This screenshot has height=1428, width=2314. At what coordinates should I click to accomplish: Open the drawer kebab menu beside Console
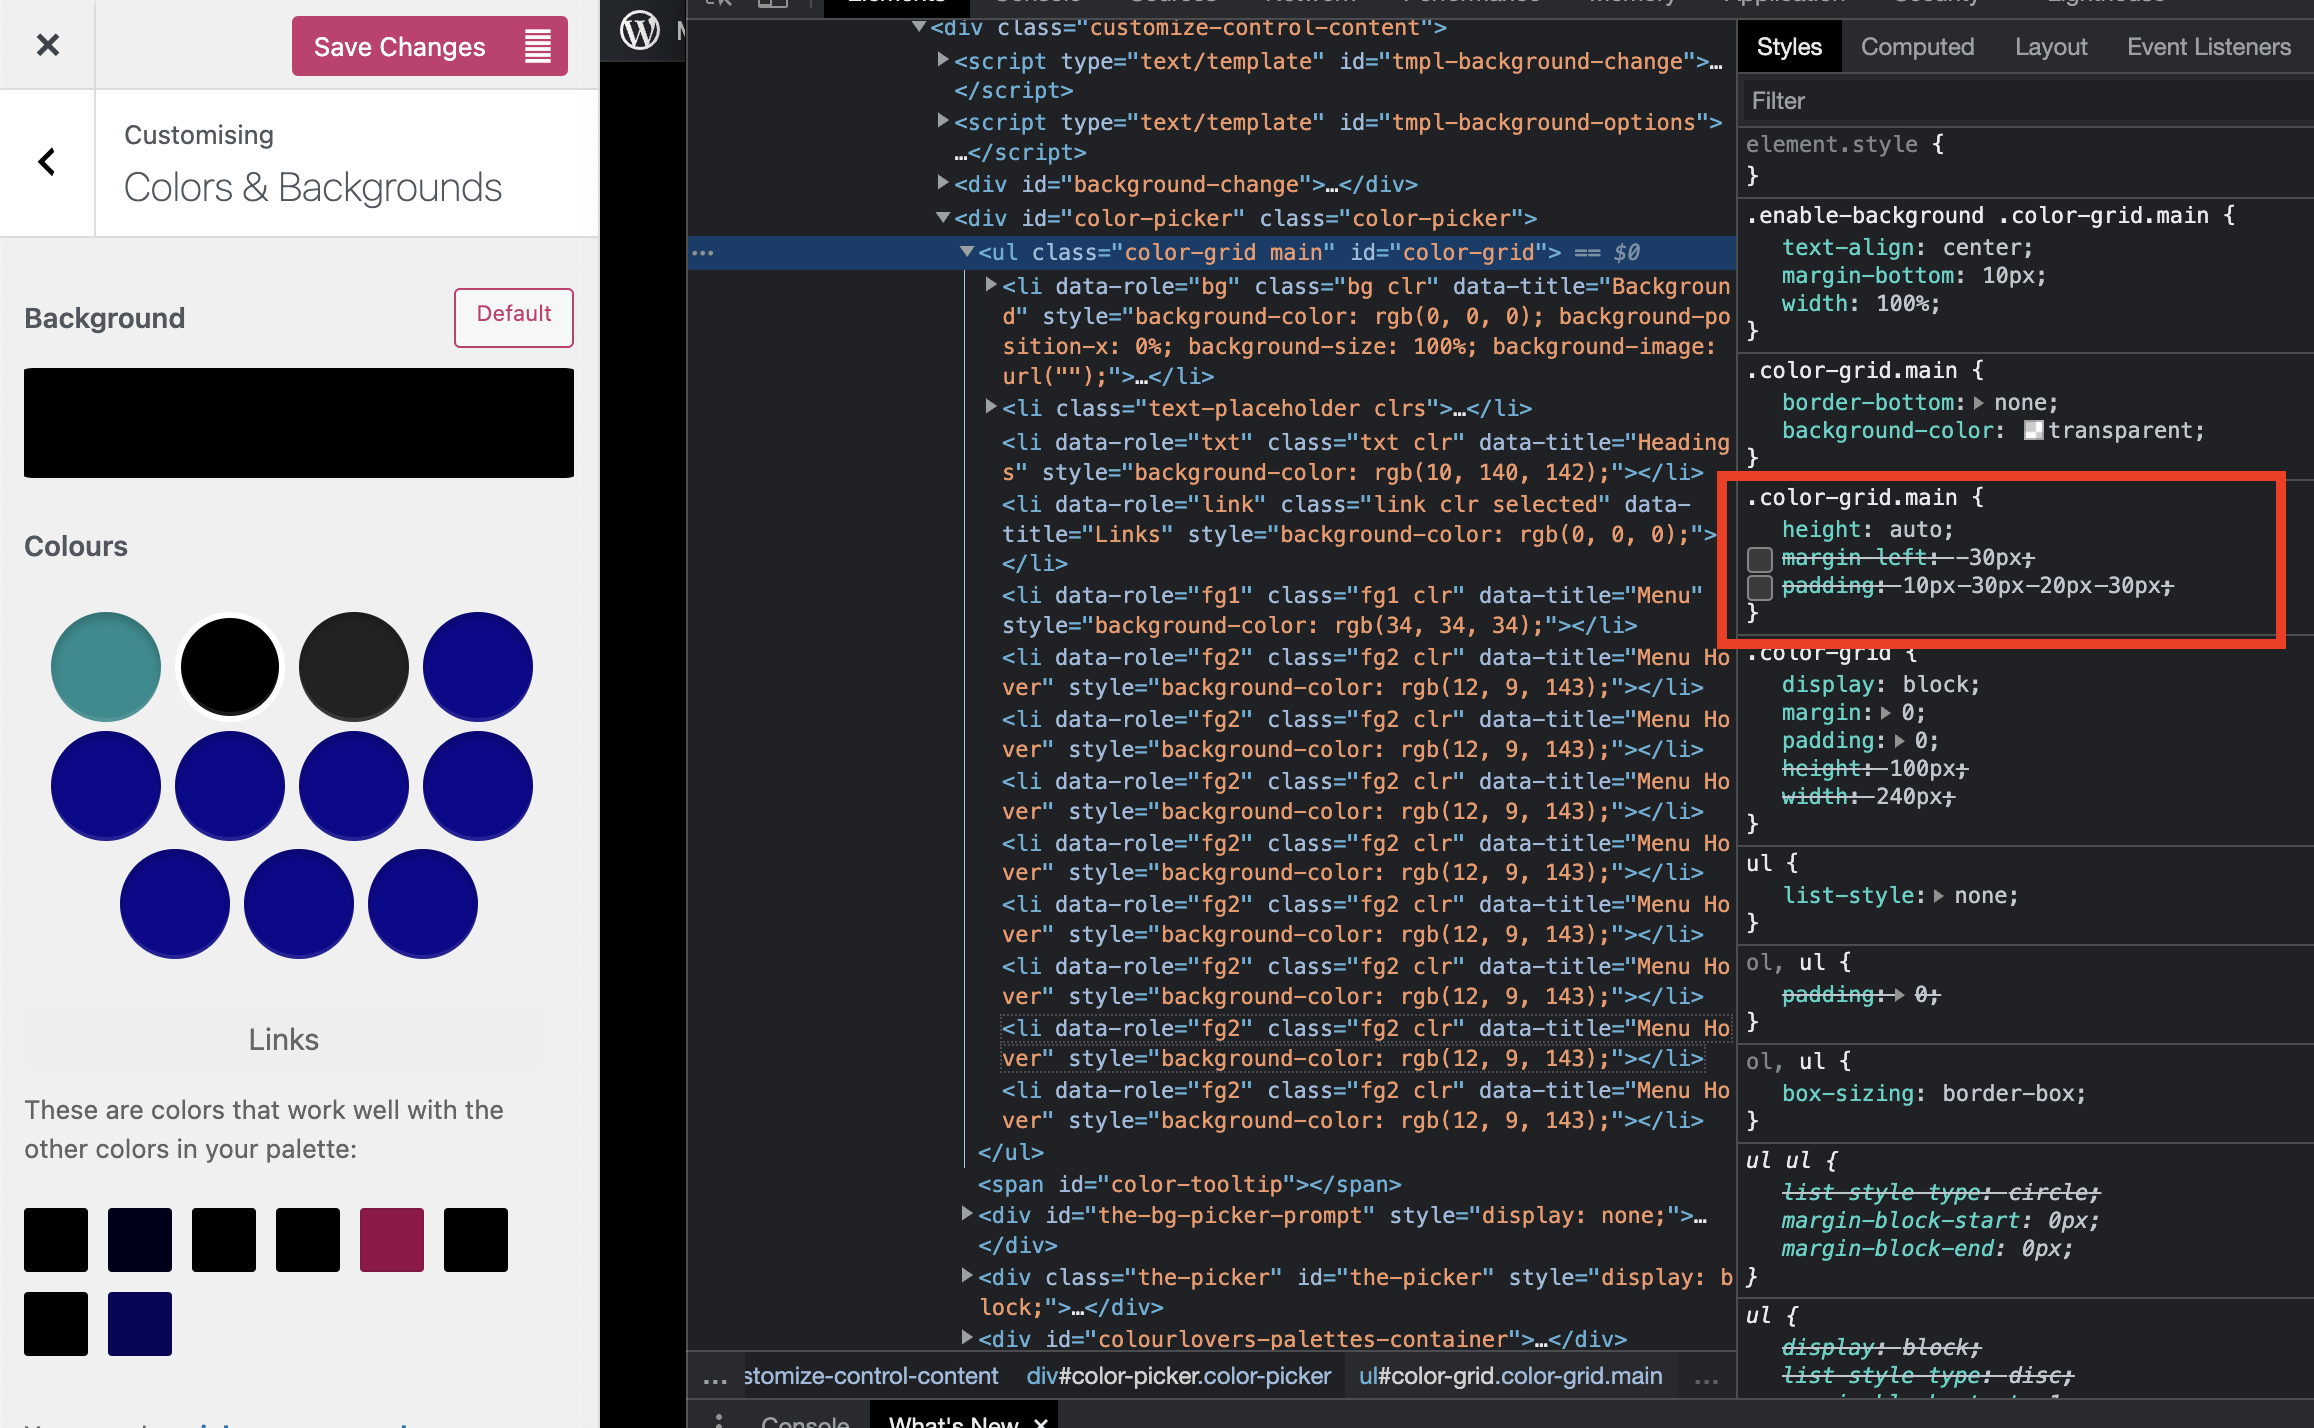(718, 1420)
